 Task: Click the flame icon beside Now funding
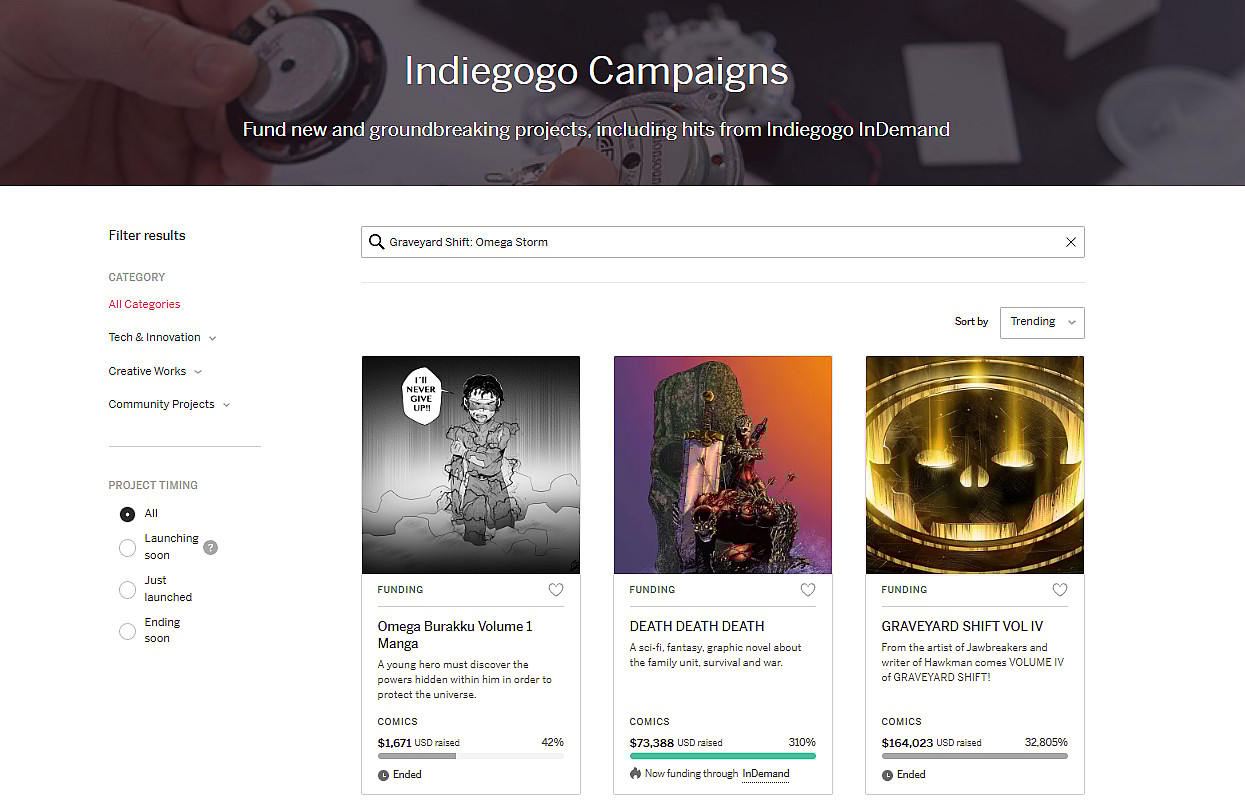[x=635, y=774]
